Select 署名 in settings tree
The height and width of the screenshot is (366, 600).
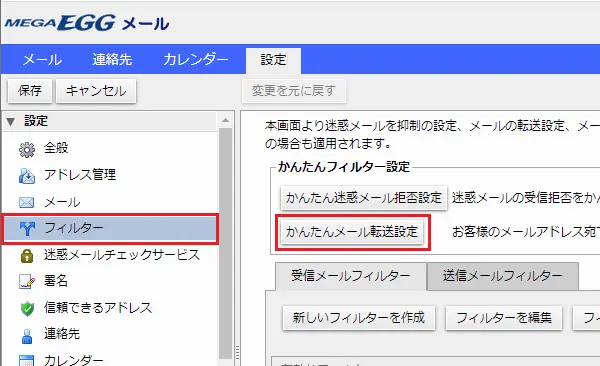[x=56, y=281]
